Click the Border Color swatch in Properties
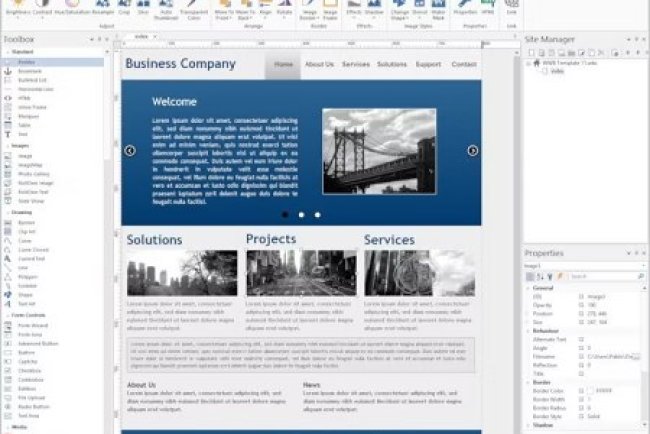The height and width of the screenshot is (434, 650). 591,391
